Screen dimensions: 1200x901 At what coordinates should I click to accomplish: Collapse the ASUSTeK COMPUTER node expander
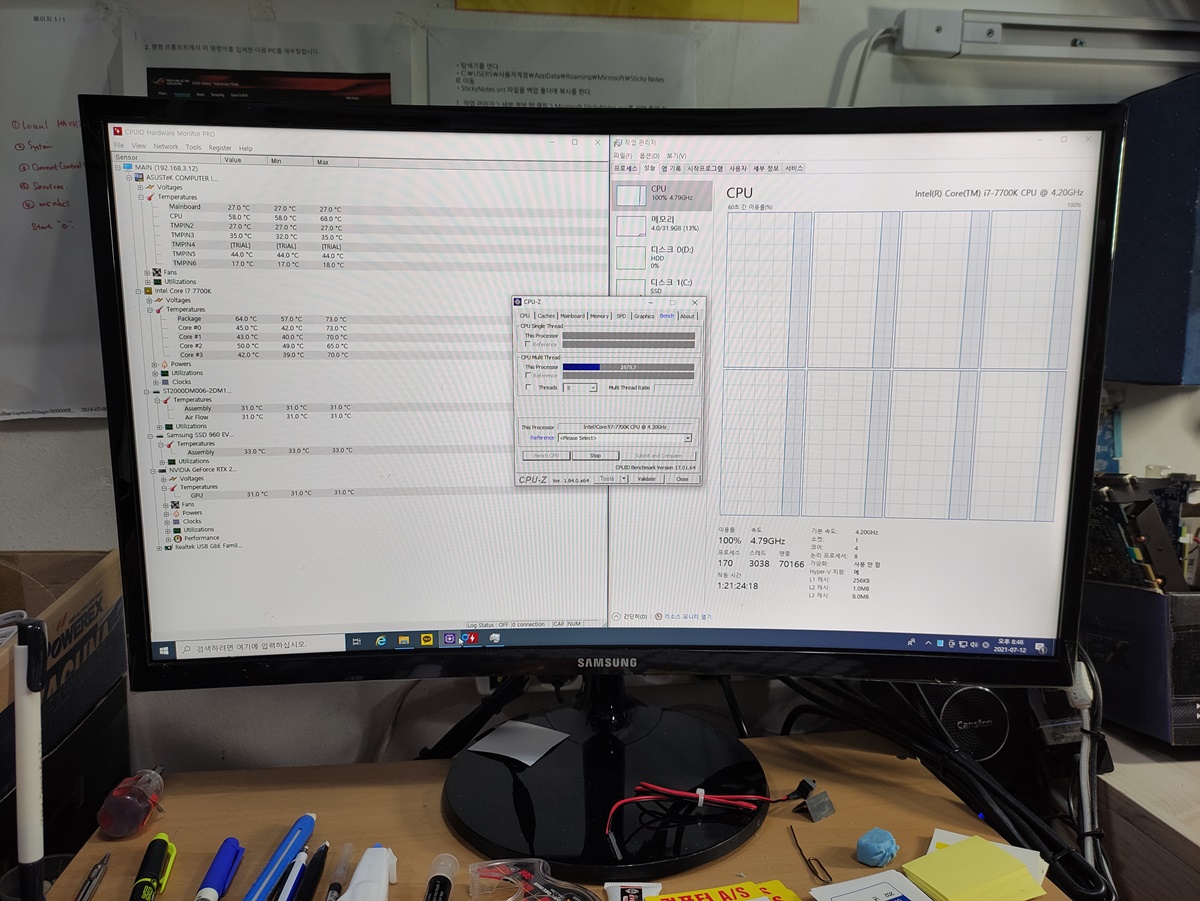129,177
